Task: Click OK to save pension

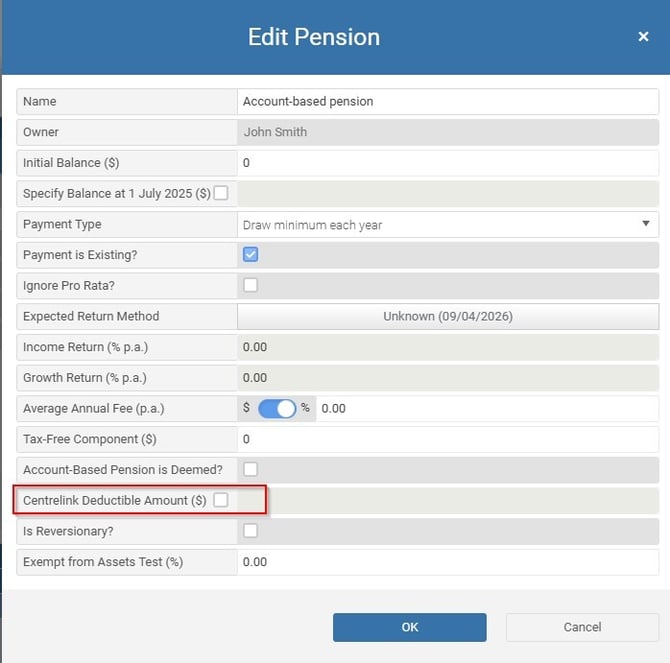Action: [409, 627]
